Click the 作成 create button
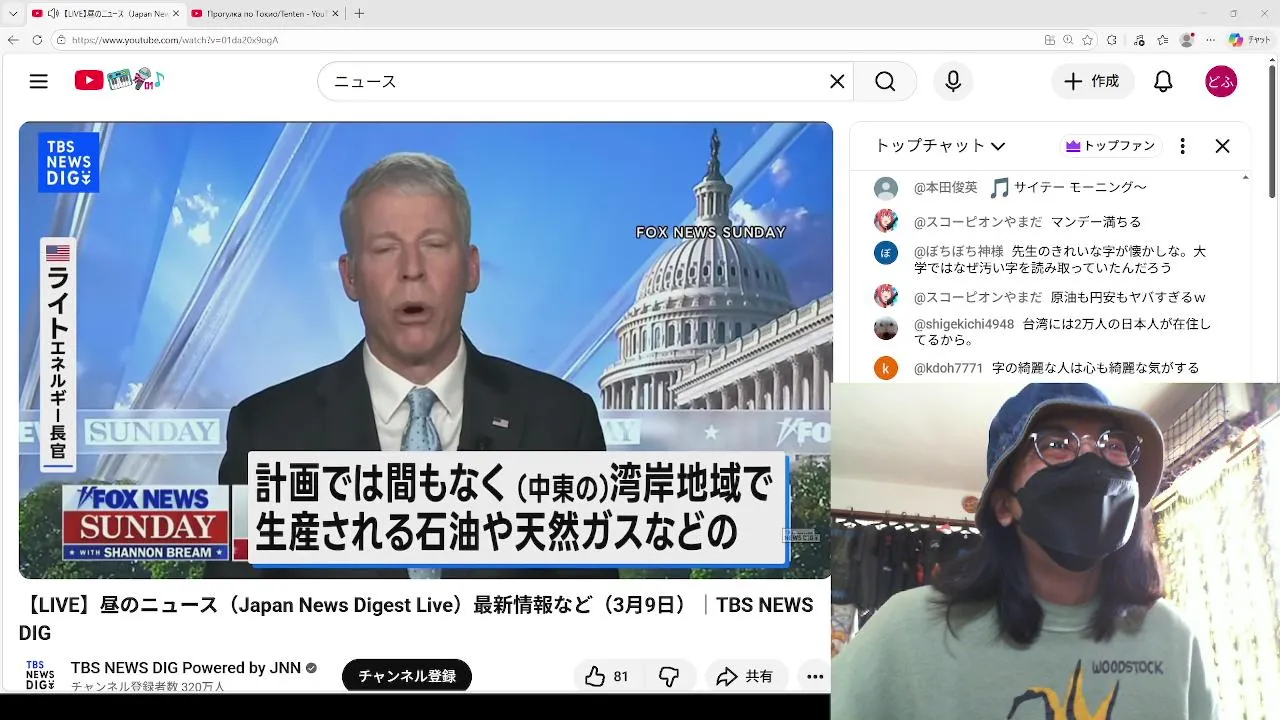 (x=1092, y=81)
